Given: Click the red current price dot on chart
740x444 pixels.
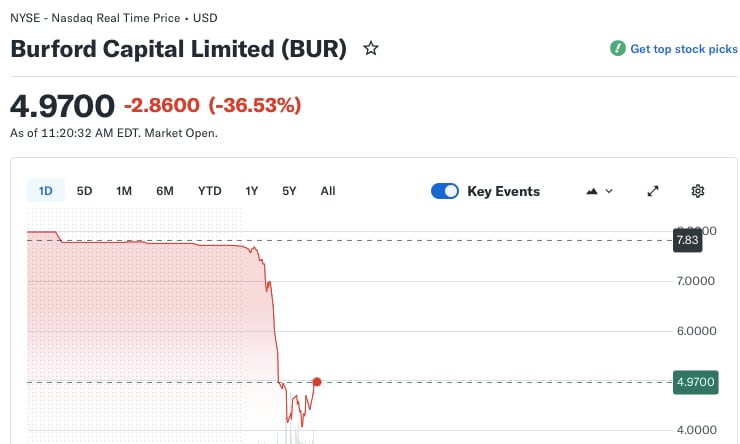Looking at the screenshot, I should click(317, 382).
